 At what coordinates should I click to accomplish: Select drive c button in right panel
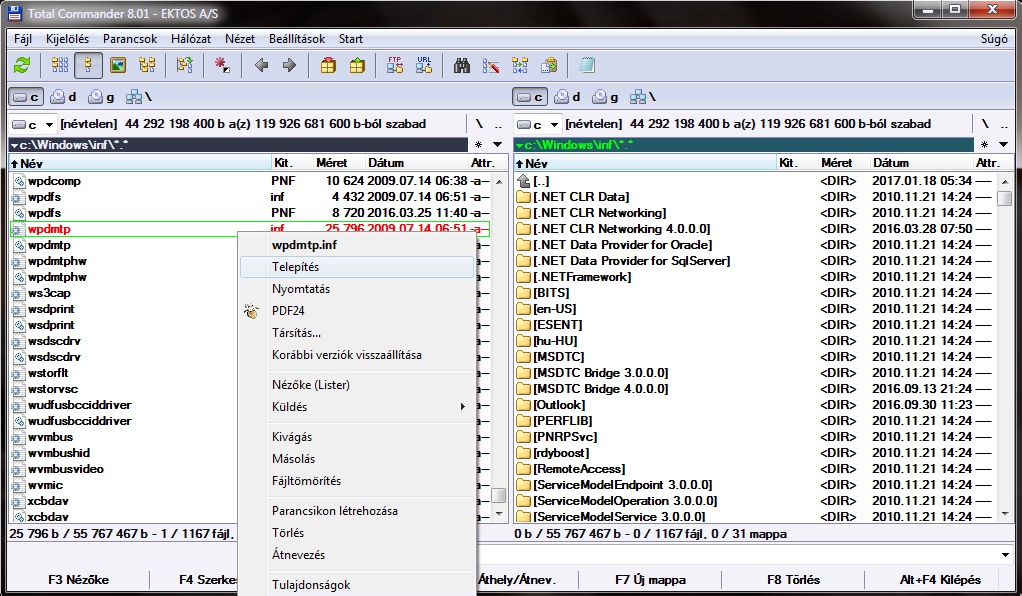(530, 97)
